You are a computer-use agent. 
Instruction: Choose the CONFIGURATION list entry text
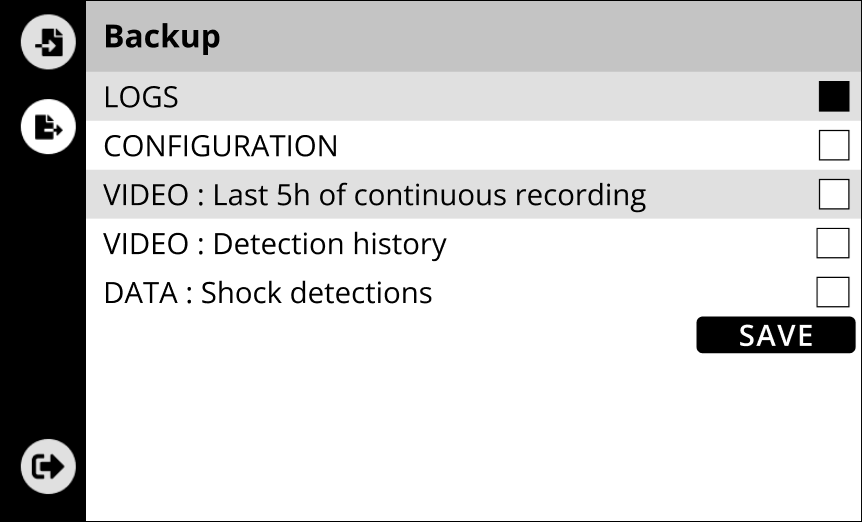[x=221, y=146]
